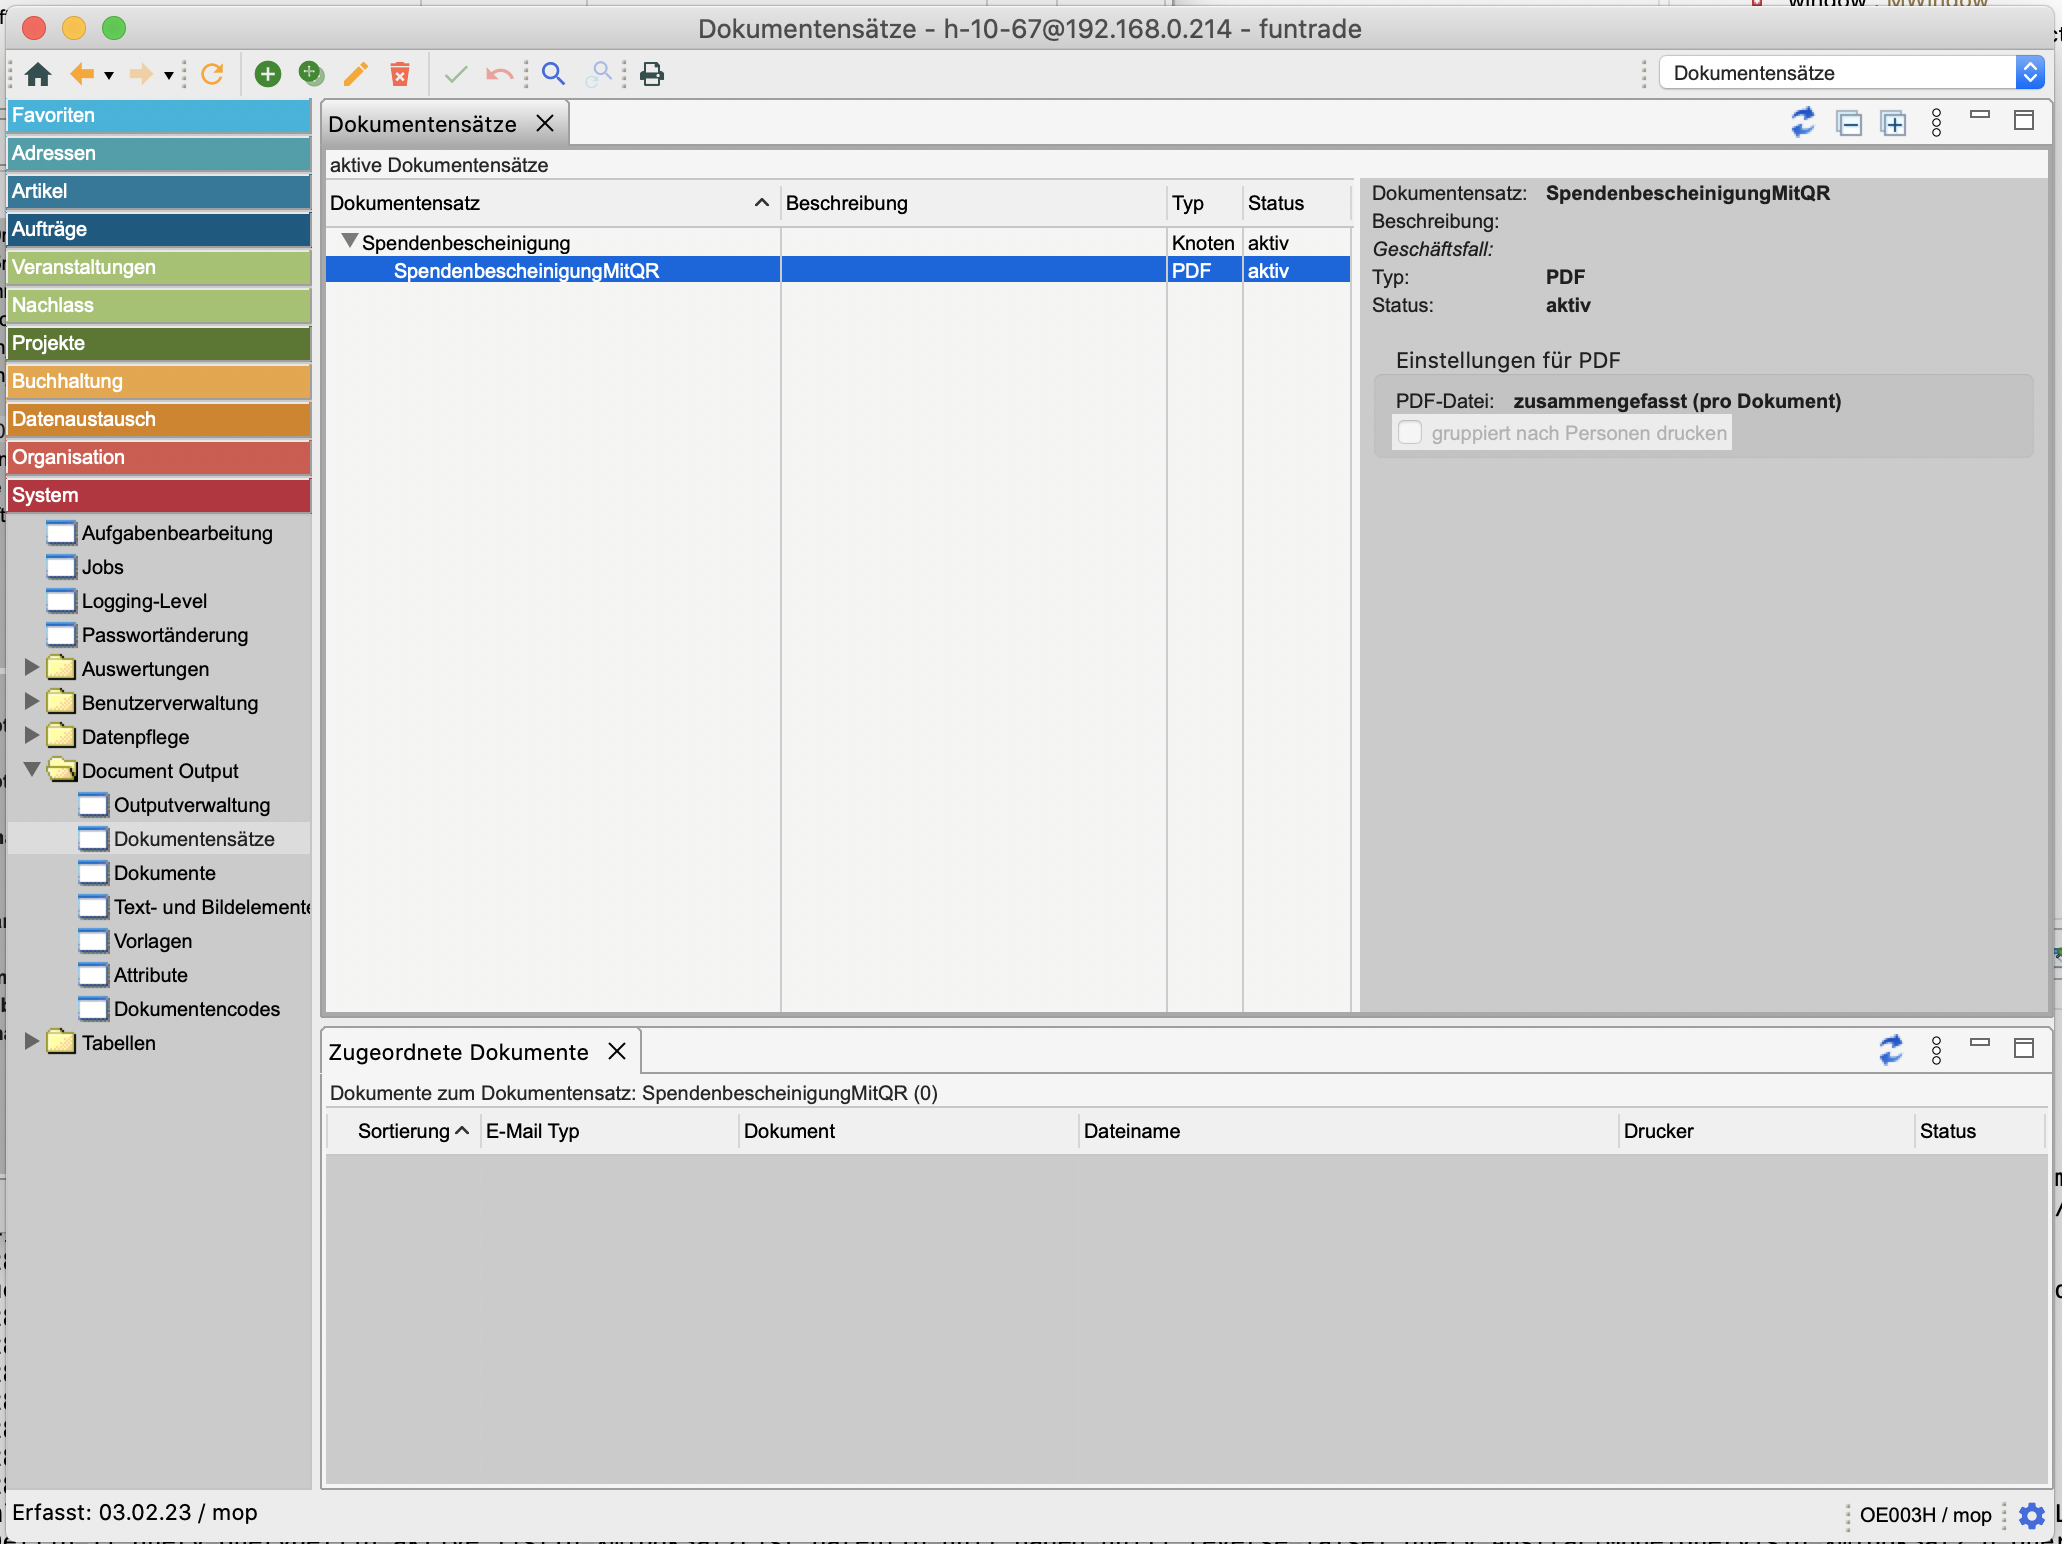Click the settings gear in status bar
Screen dimensions: 2062x1544
pyautogui.click(x=2031, y=1515)
